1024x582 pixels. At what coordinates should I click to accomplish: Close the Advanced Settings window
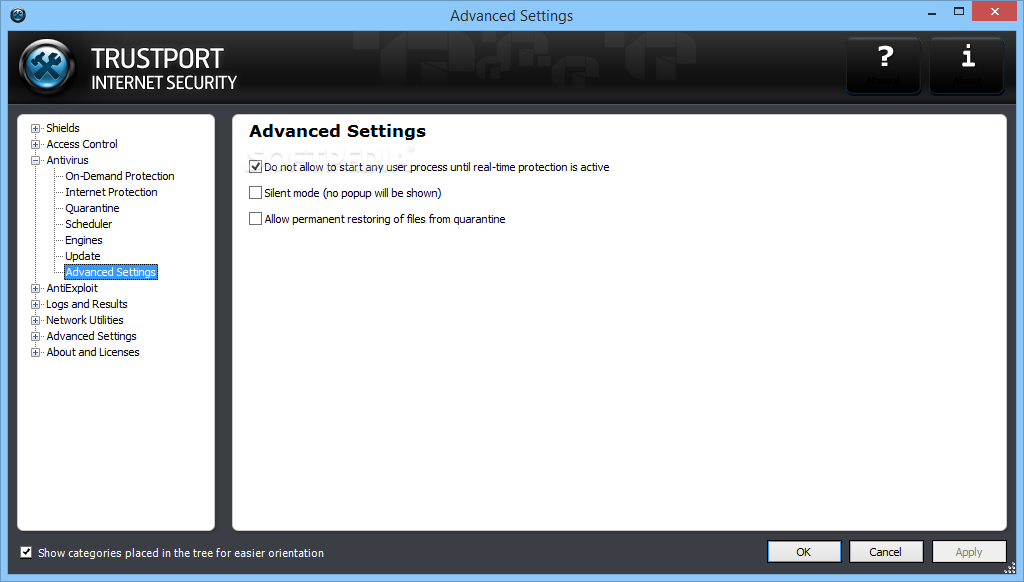tap(995, 12)
